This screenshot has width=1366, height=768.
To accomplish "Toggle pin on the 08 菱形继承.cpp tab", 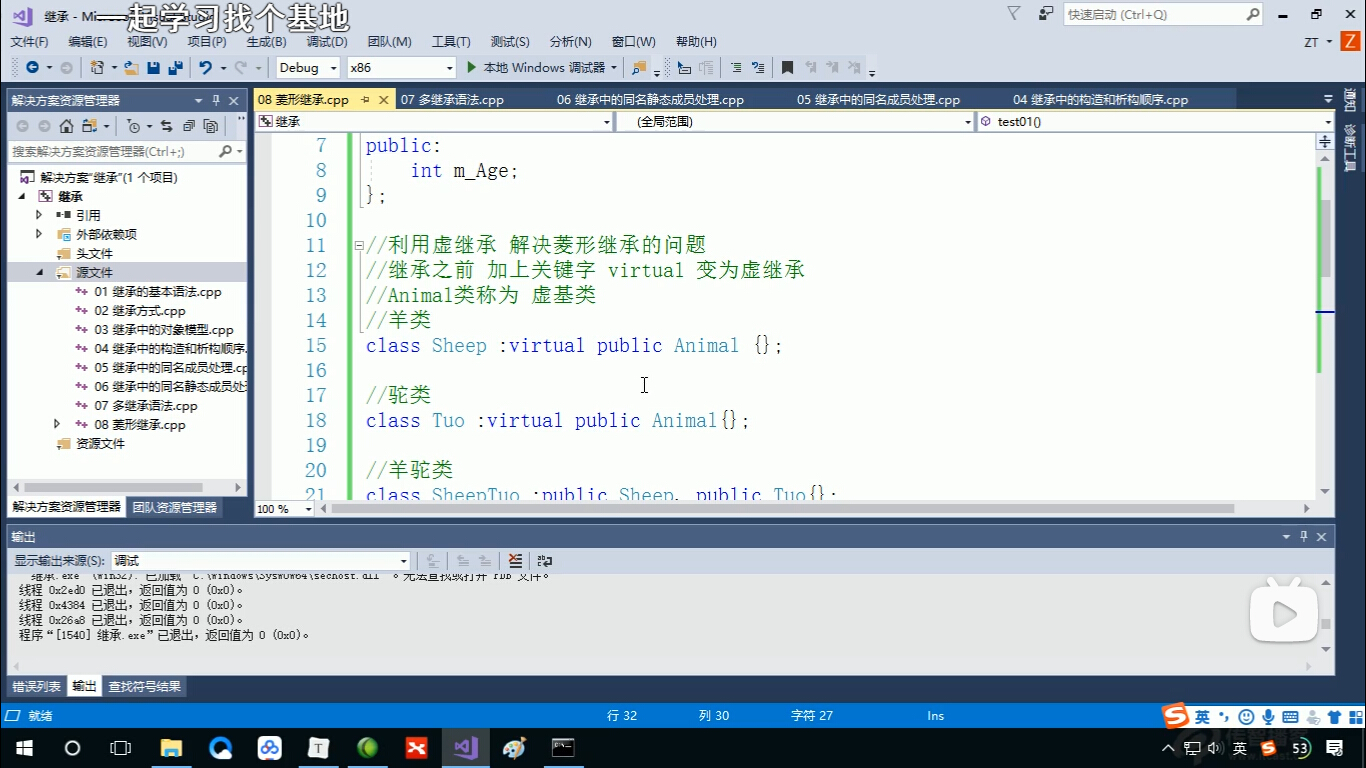I will [x=365, y=100].
